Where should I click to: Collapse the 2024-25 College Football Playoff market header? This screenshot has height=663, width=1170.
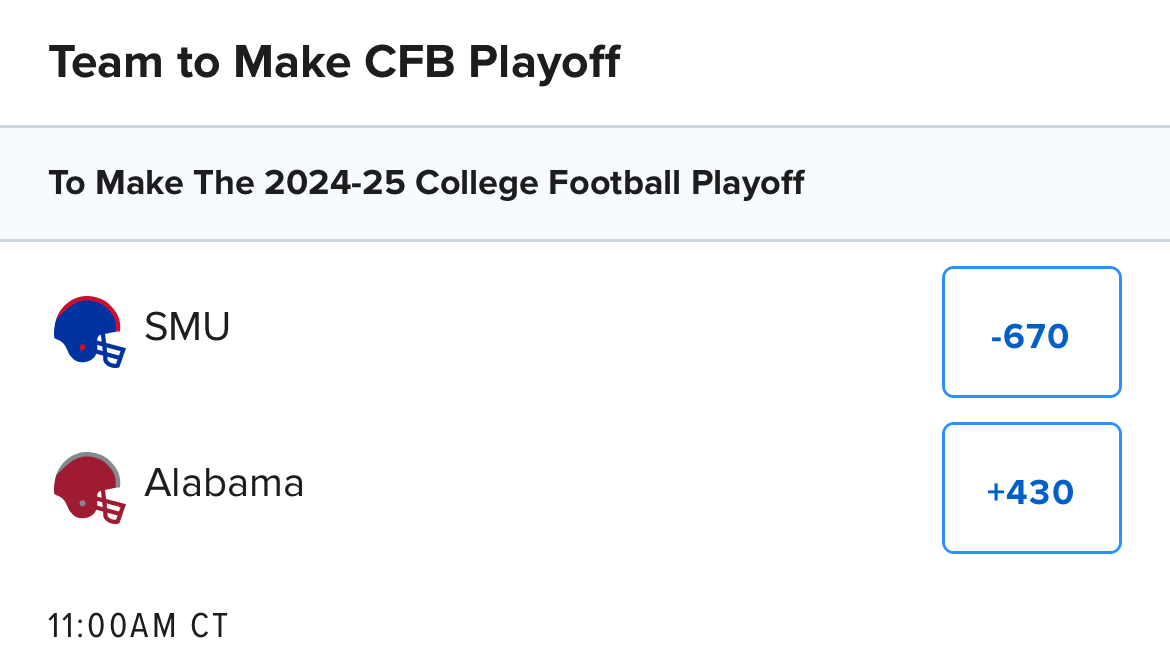pyautogui.click(x=426, y=184)
